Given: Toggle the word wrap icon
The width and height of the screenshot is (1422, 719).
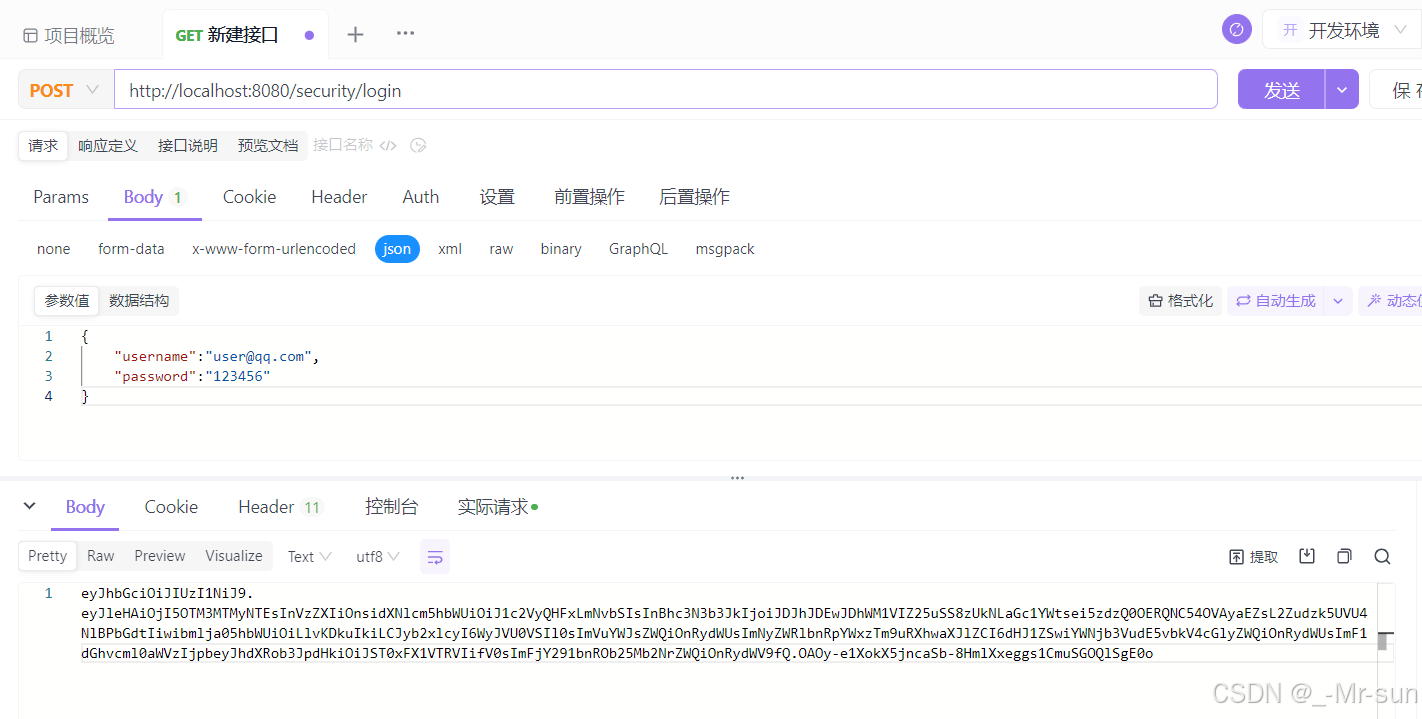Looking at the screenshot, I should [x=435, y=557].
